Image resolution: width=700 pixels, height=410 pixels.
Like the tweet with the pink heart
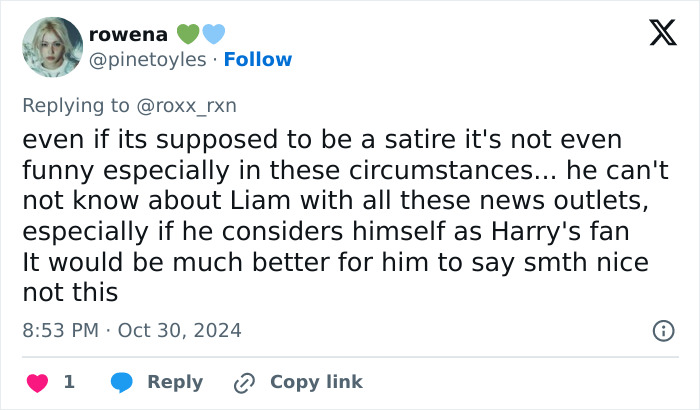(x=37, y=382)
